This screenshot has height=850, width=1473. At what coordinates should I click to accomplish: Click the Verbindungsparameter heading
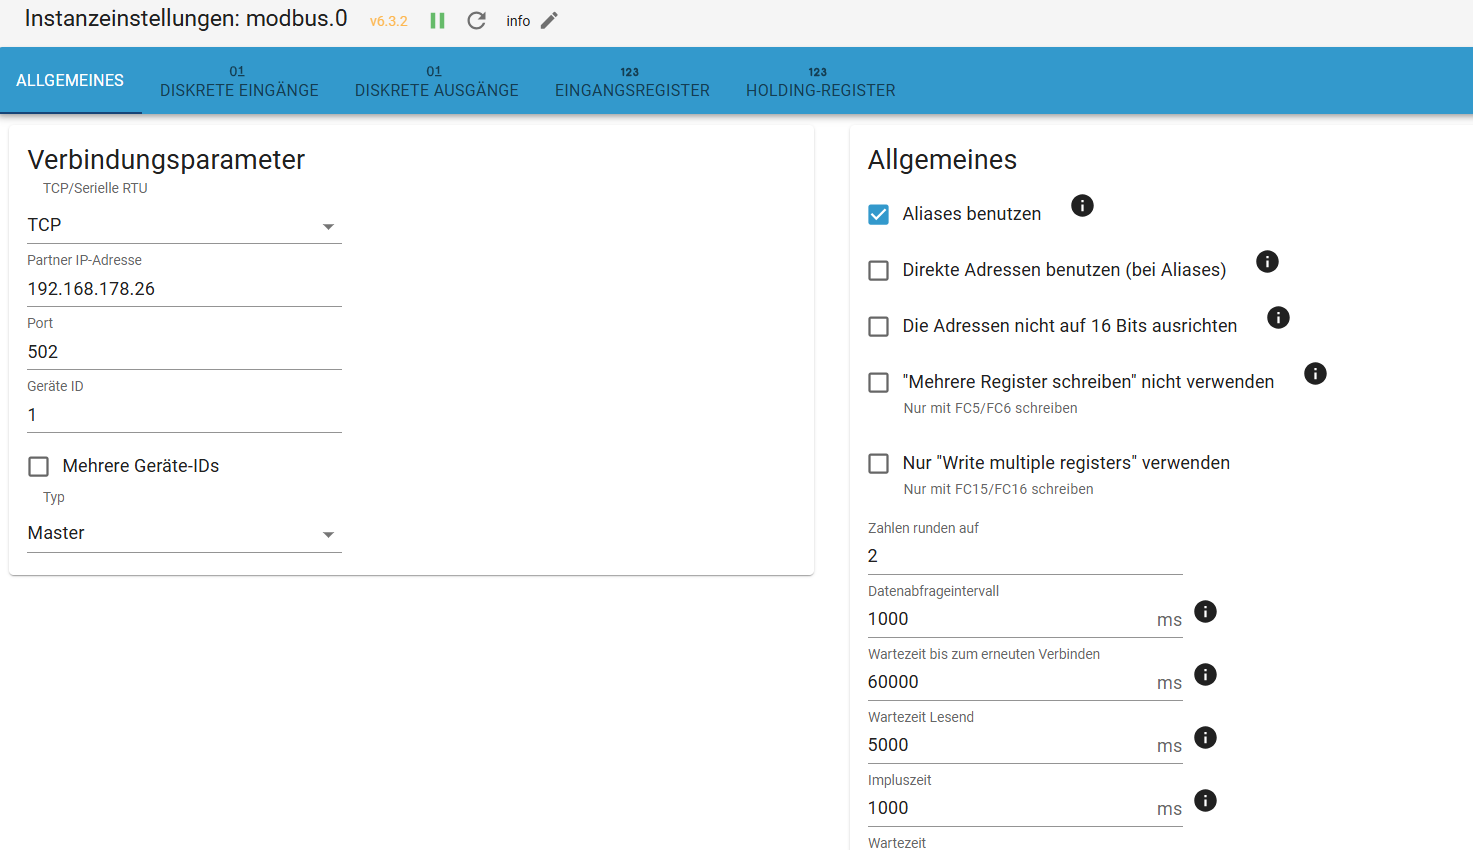point(166,160)
